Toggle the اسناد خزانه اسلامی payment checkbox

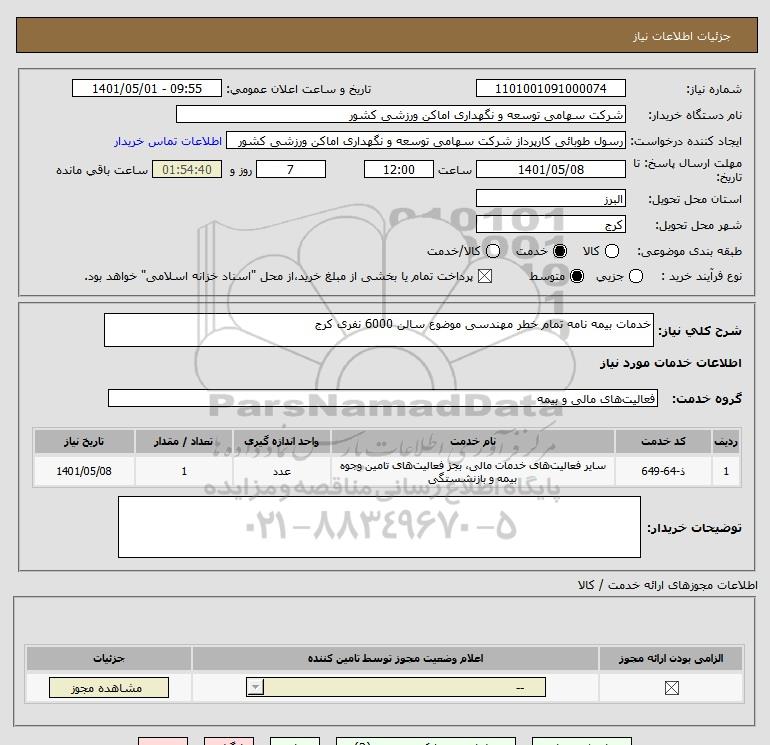[x=485, y=276]
